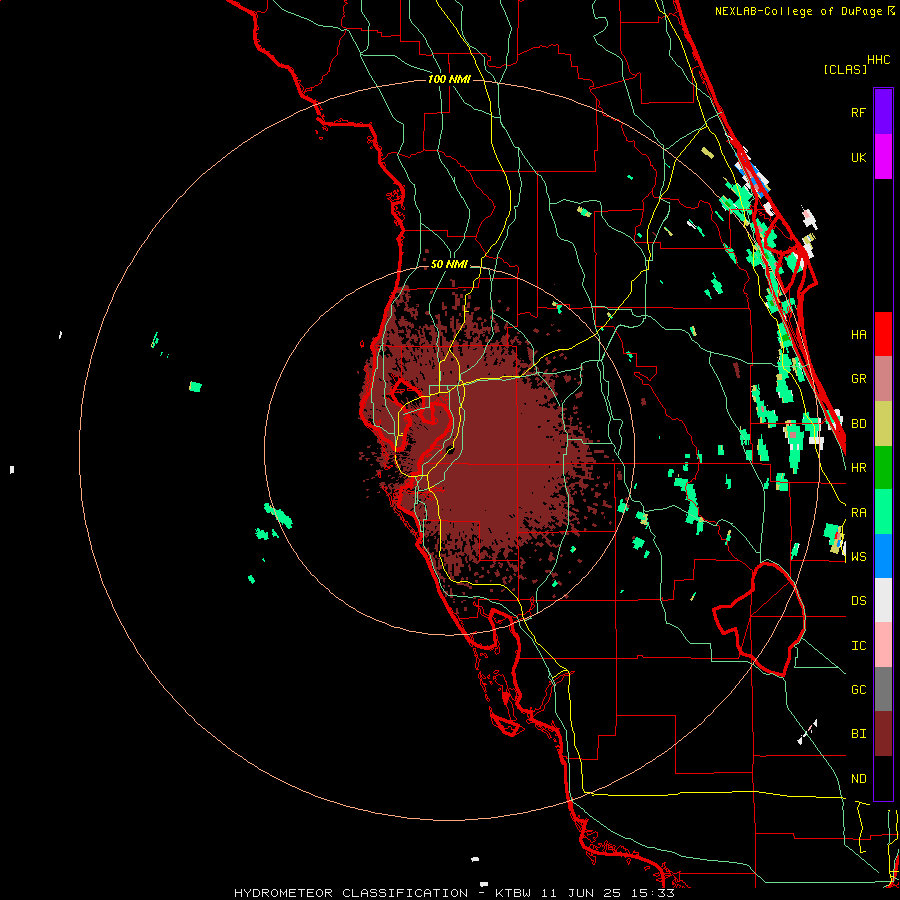The image size is (900, 900).
Task: Click the NEXLAB-College of DuPage text
Action: (798, 11)
